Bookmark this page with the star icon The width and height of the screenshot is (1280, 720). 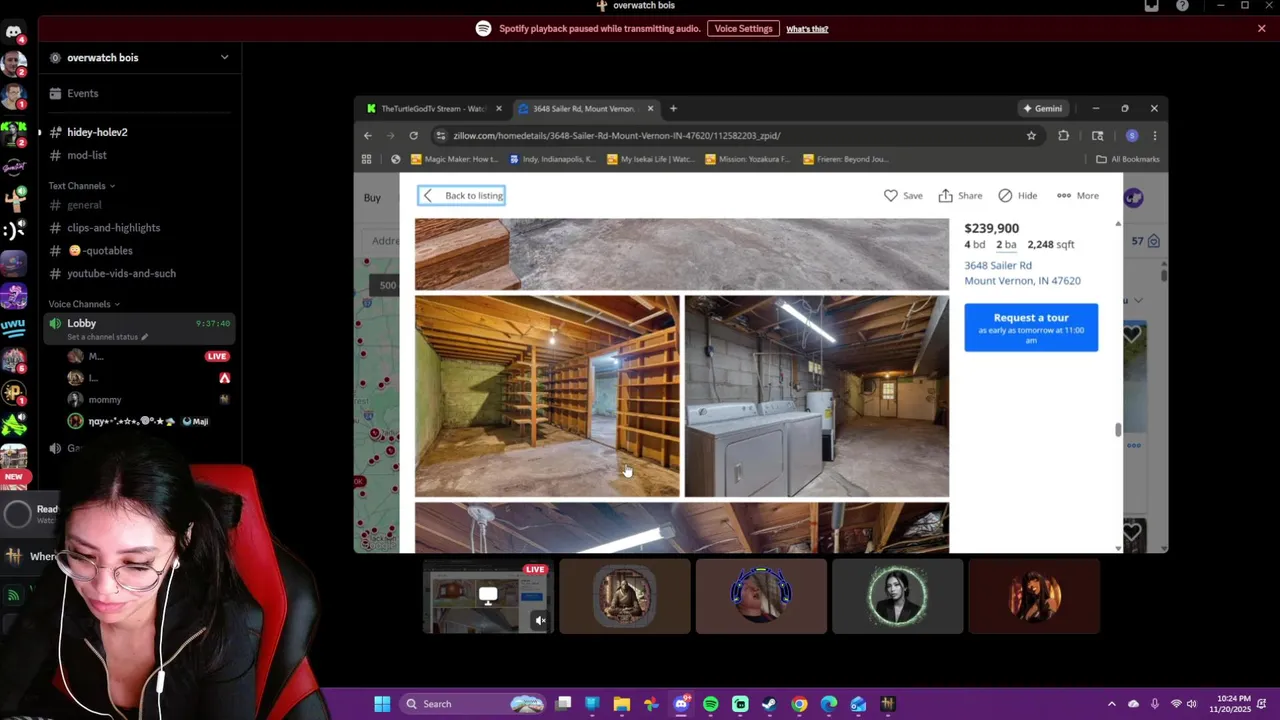click(1031, 136)
